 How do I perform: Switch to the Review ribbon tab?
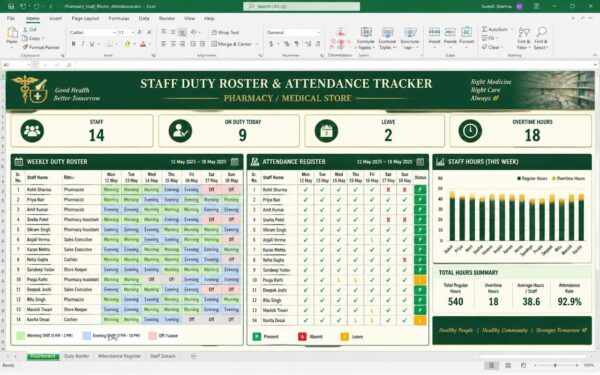[166, 18]
